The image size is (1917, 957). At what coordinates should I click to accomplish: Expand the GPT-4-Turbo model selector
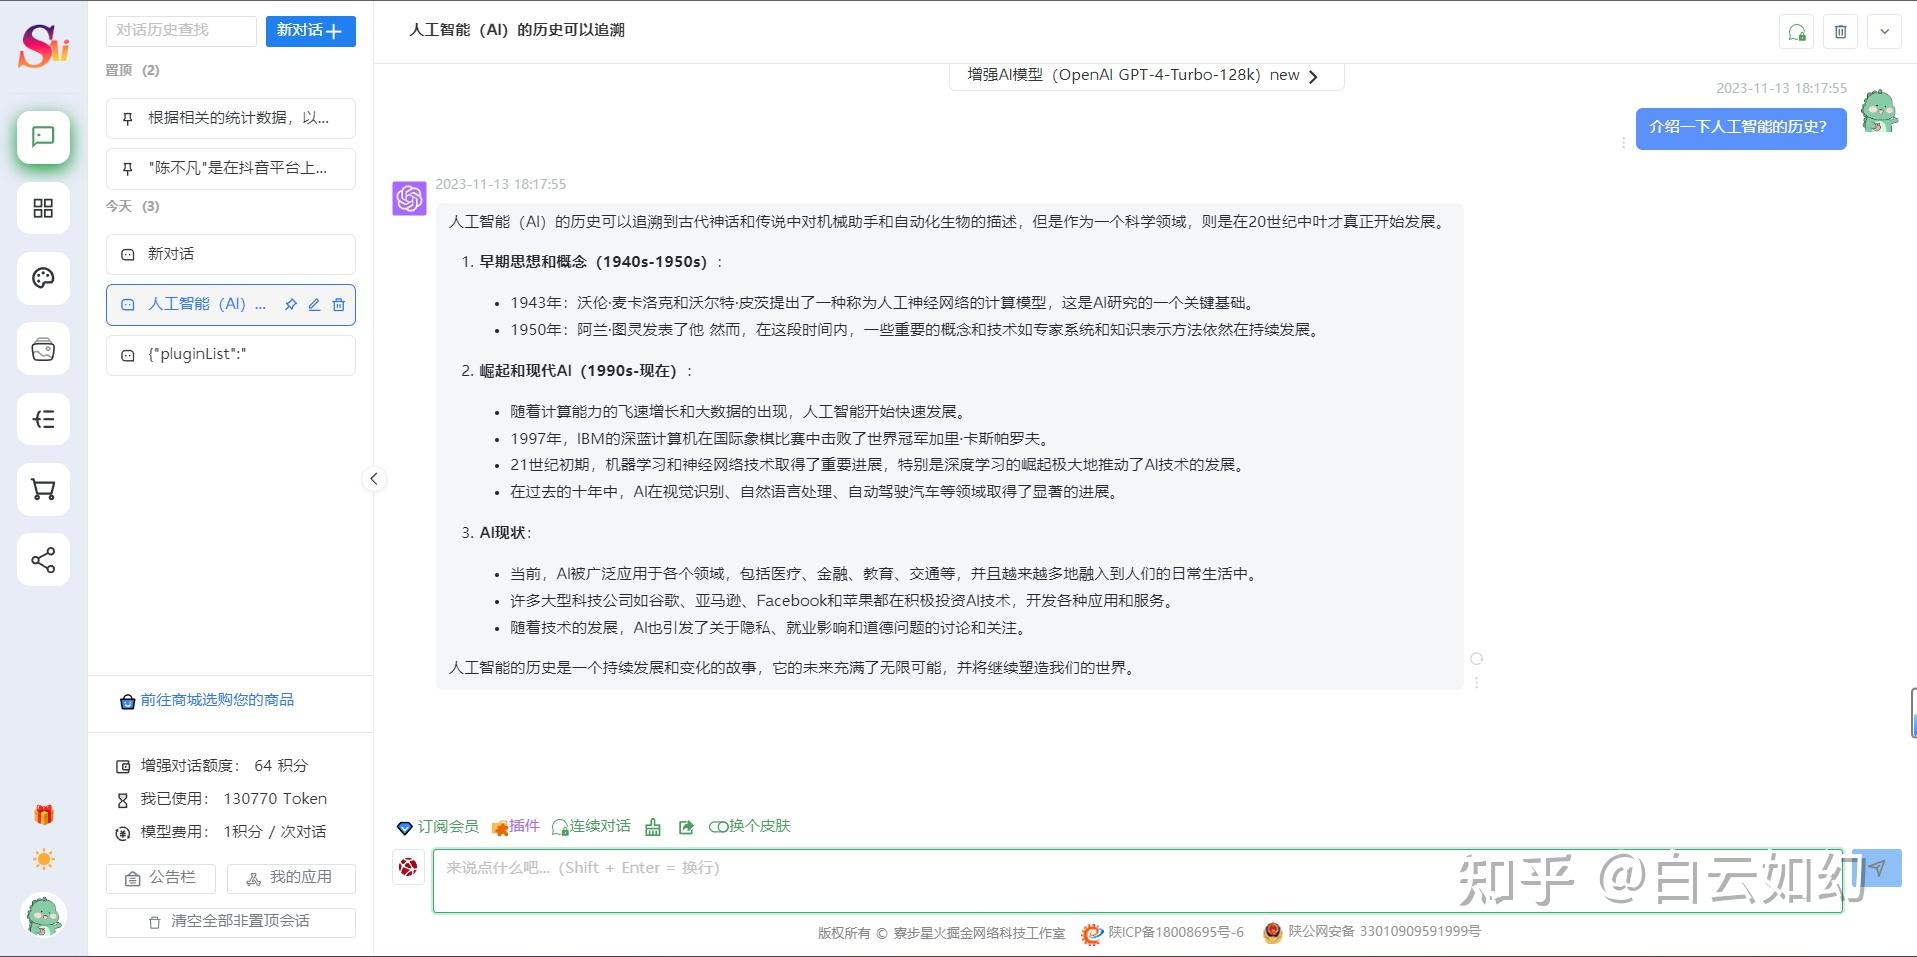coord(1314,75)
